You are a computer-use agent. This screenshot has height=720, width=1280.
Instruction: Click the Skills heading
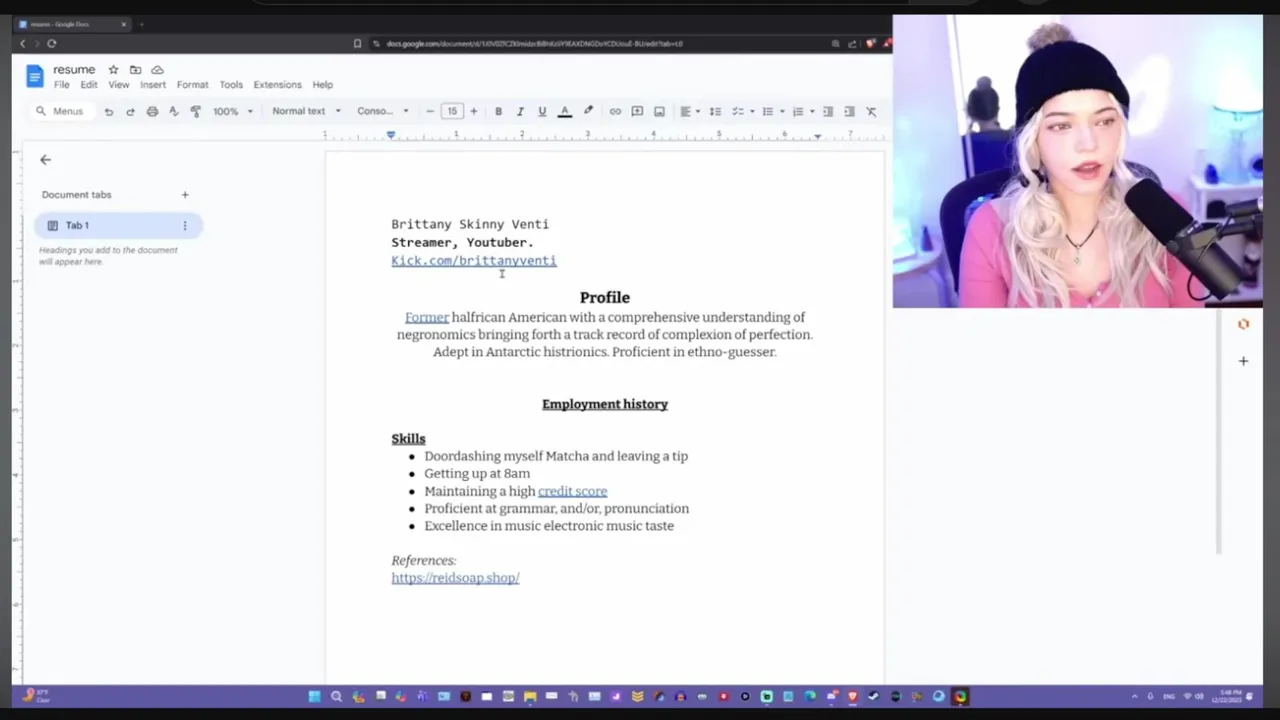(x=408, y=438)
